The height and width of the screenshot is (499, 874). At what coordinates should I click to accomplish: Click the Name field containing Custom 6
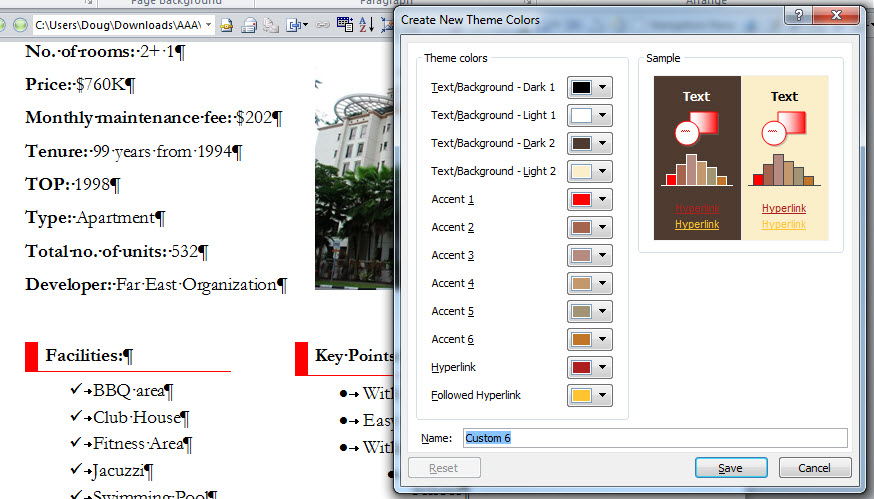coord(655,438)
